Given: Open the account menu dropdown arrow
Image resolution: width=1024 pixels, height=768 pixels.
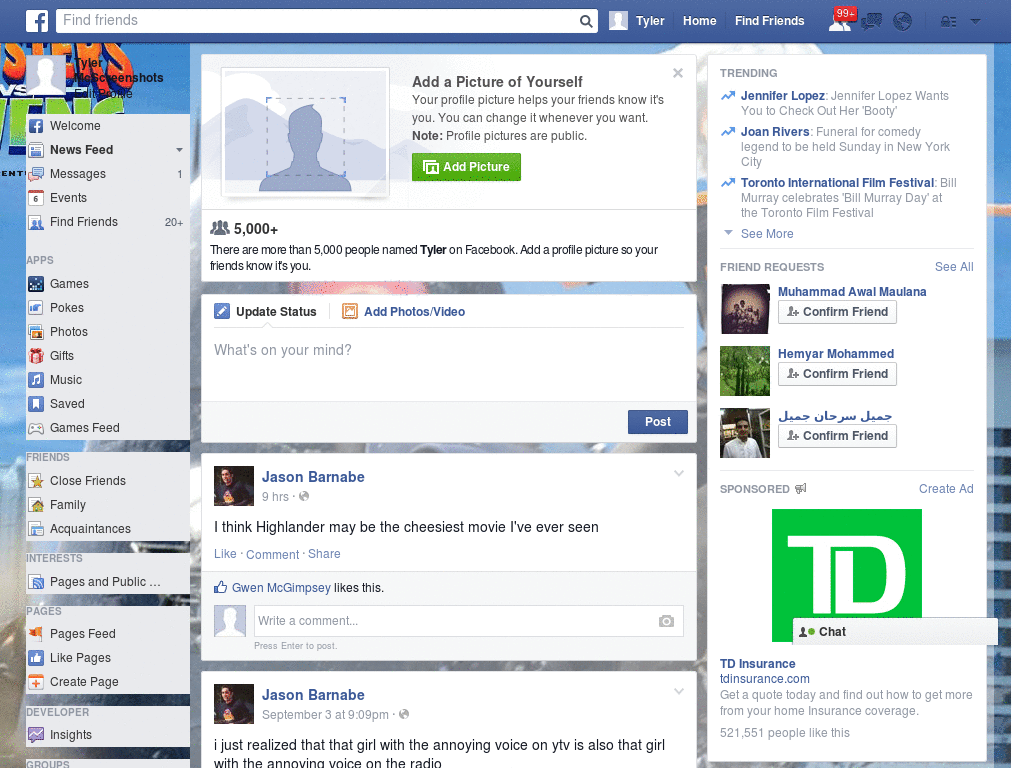Looking at the screenshot, I should tap(975, 22).
